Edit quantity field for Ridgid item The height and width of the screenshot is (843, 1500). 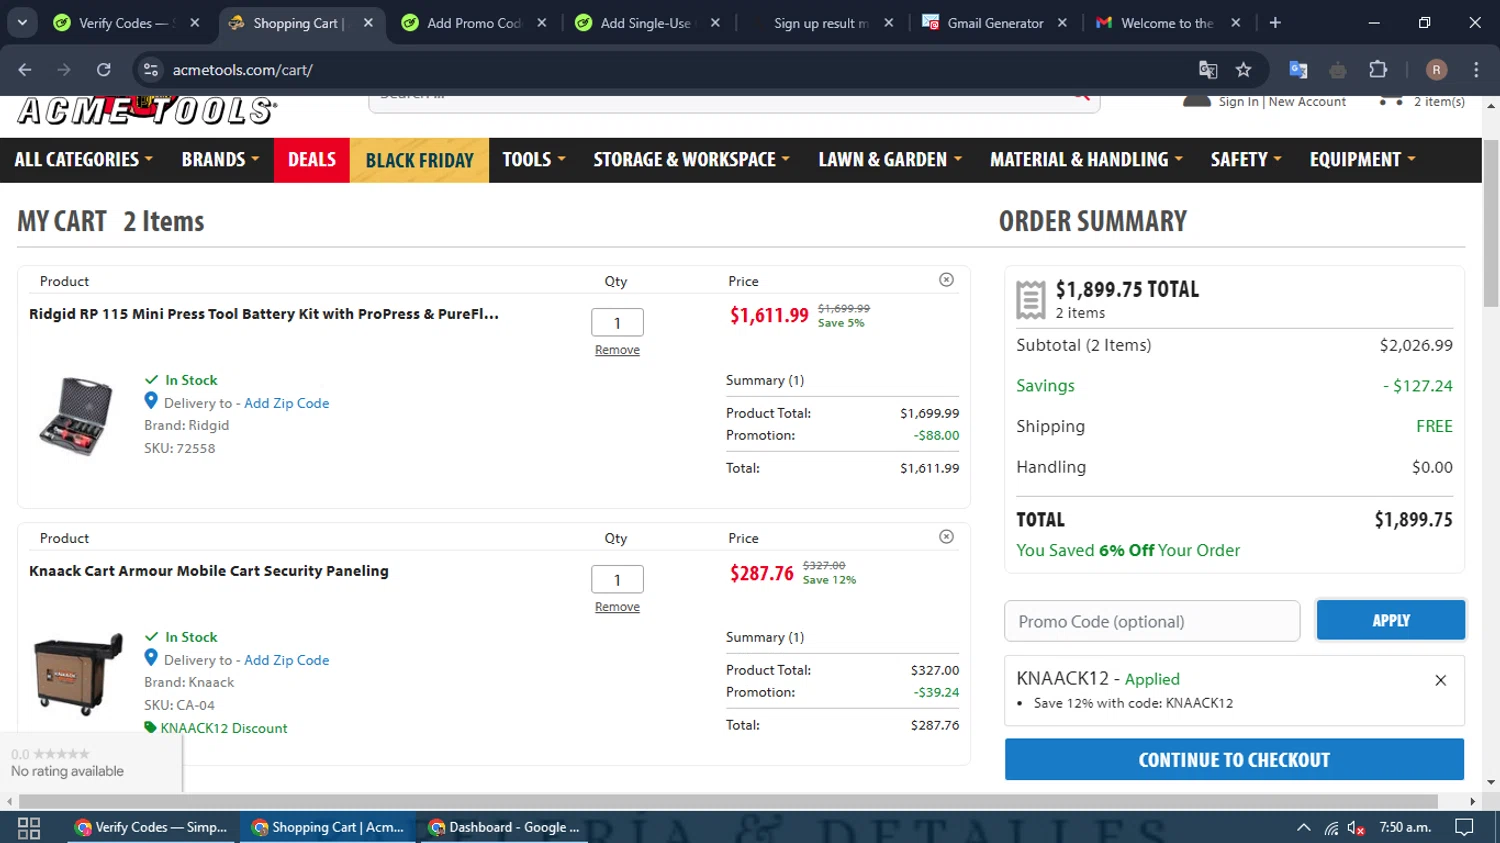617,323
